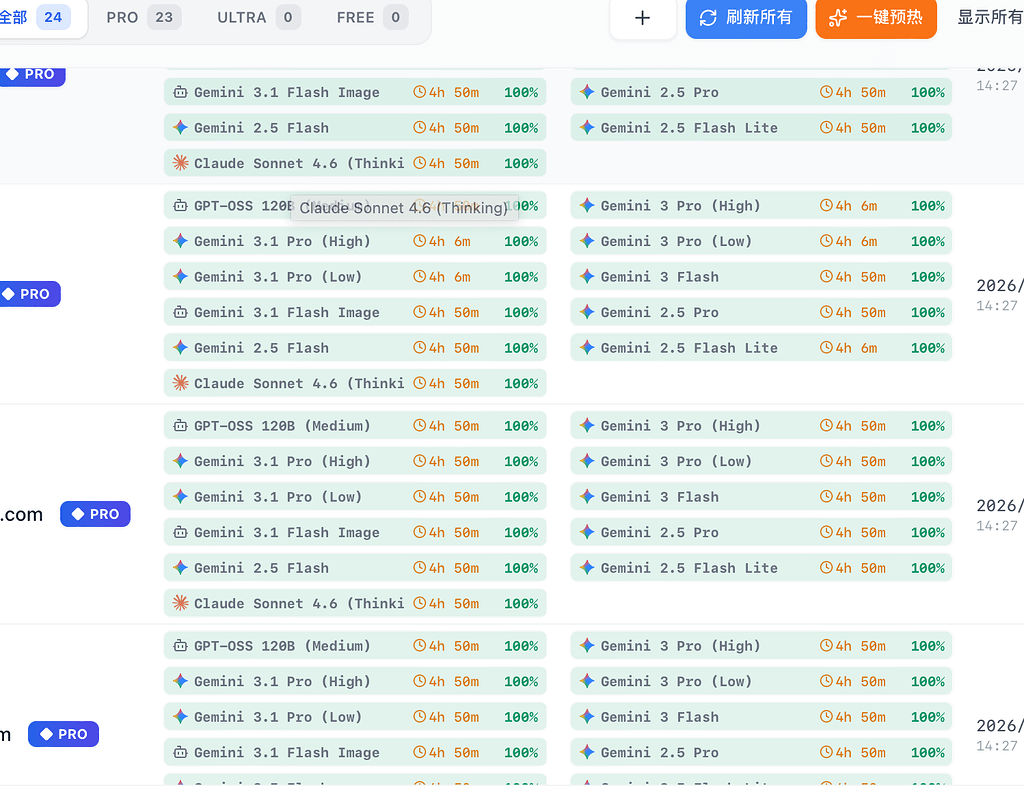Click the plus icon to add account
Screen dimensions: 1024x786
[643, 18]
